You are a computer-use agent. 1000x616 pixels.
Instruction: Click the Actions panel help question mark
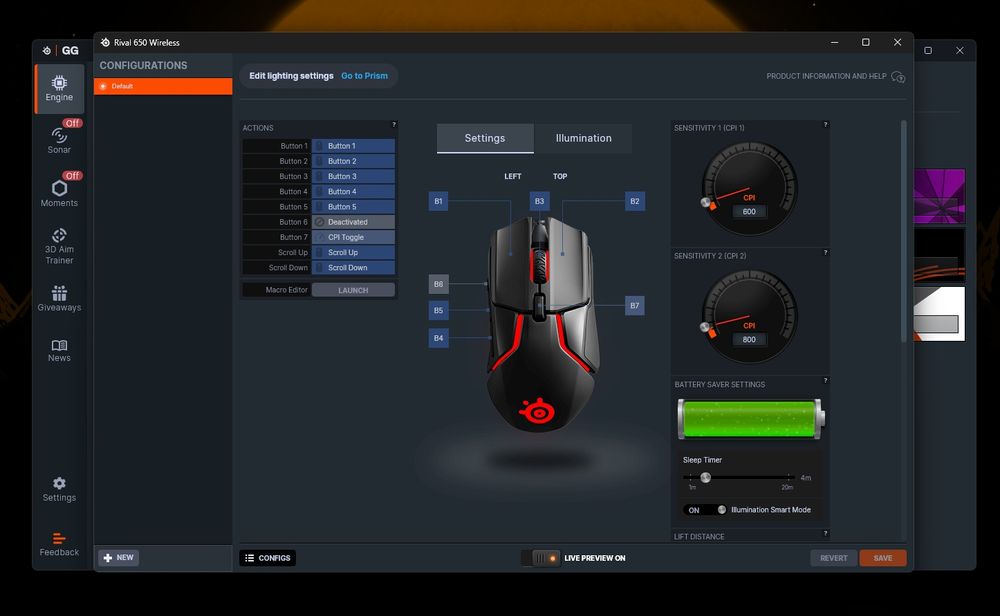point(393,124)
